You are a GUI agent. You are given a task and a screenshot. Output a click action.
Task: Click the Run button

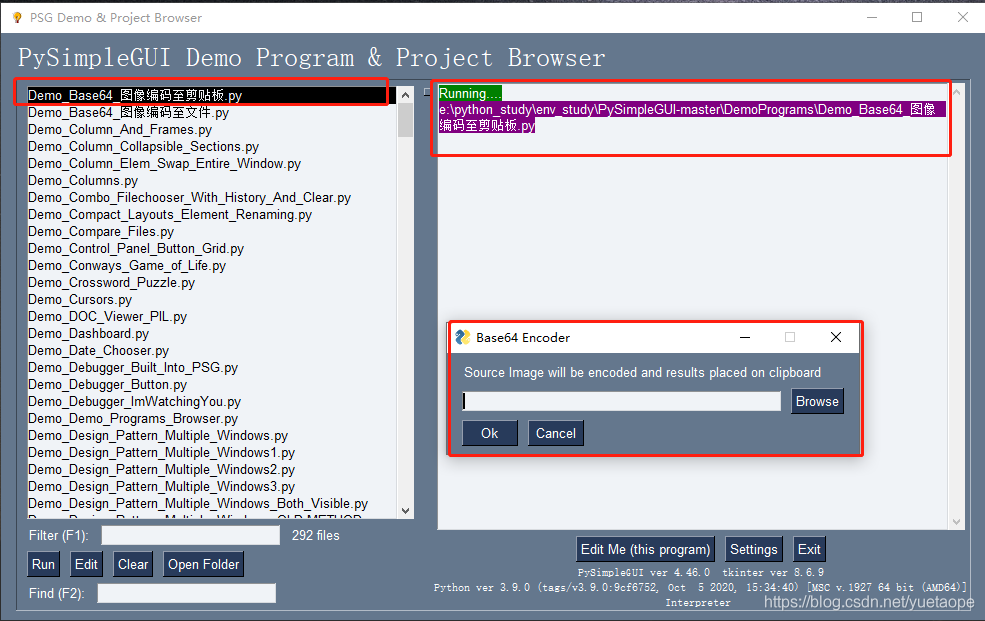pos(43,564)
